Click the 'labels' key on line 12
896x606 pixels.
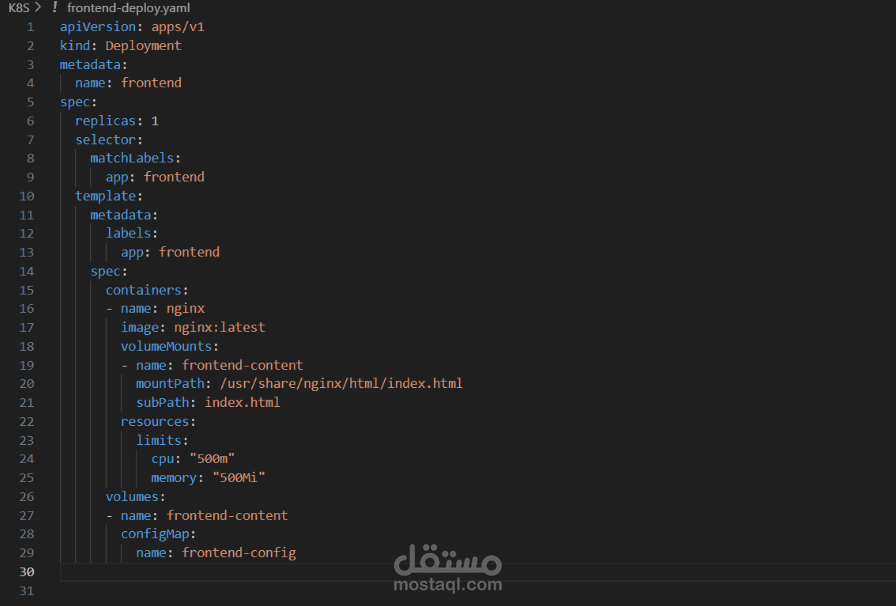(x=128, y=234)
